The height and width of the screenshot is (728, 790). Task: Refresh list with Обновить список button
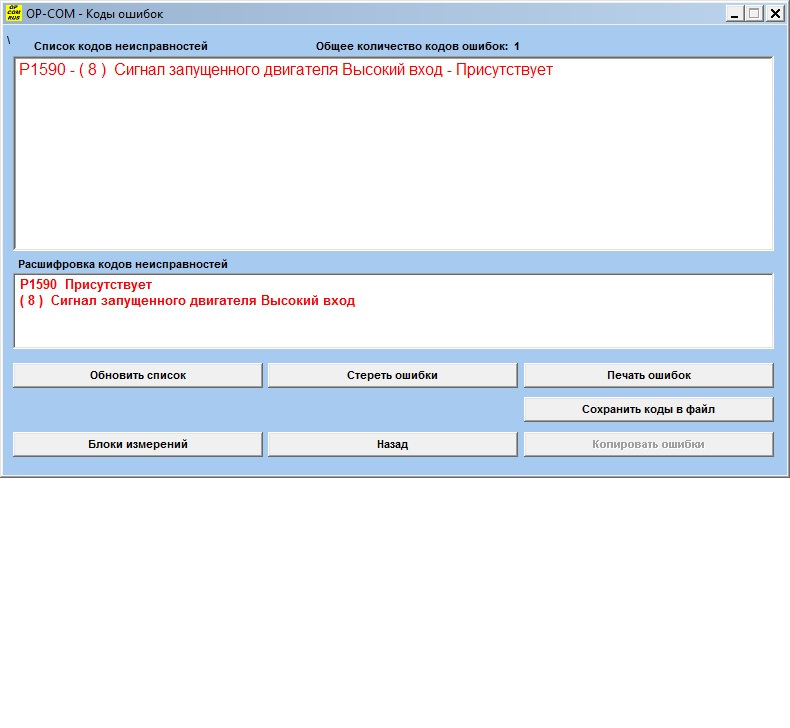138,375
